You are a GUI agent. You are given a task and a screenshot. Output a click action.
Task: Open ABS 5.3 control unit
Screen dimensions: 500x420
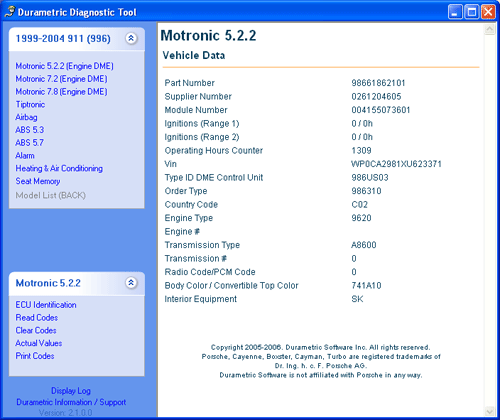[30, 130]
